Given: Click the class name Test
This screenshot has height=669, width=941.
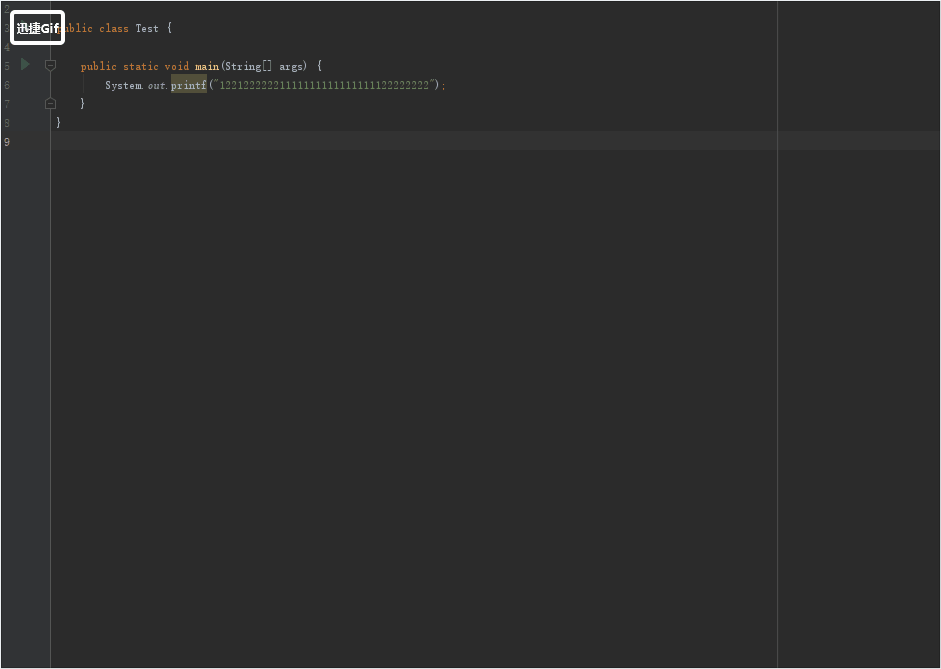Looking at the screenshot, I should click(147, 29).
